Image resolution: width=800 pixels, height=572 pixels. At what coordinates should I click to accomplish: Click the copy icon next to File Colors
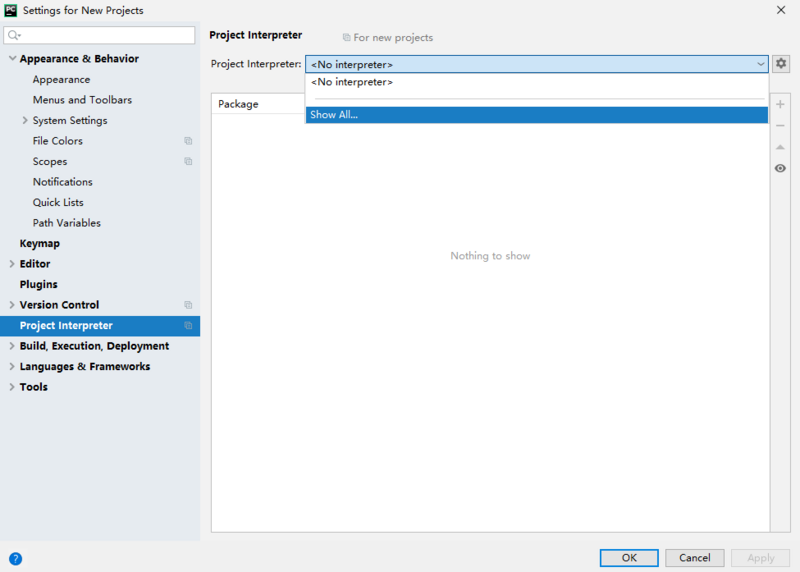click(188, 141)
